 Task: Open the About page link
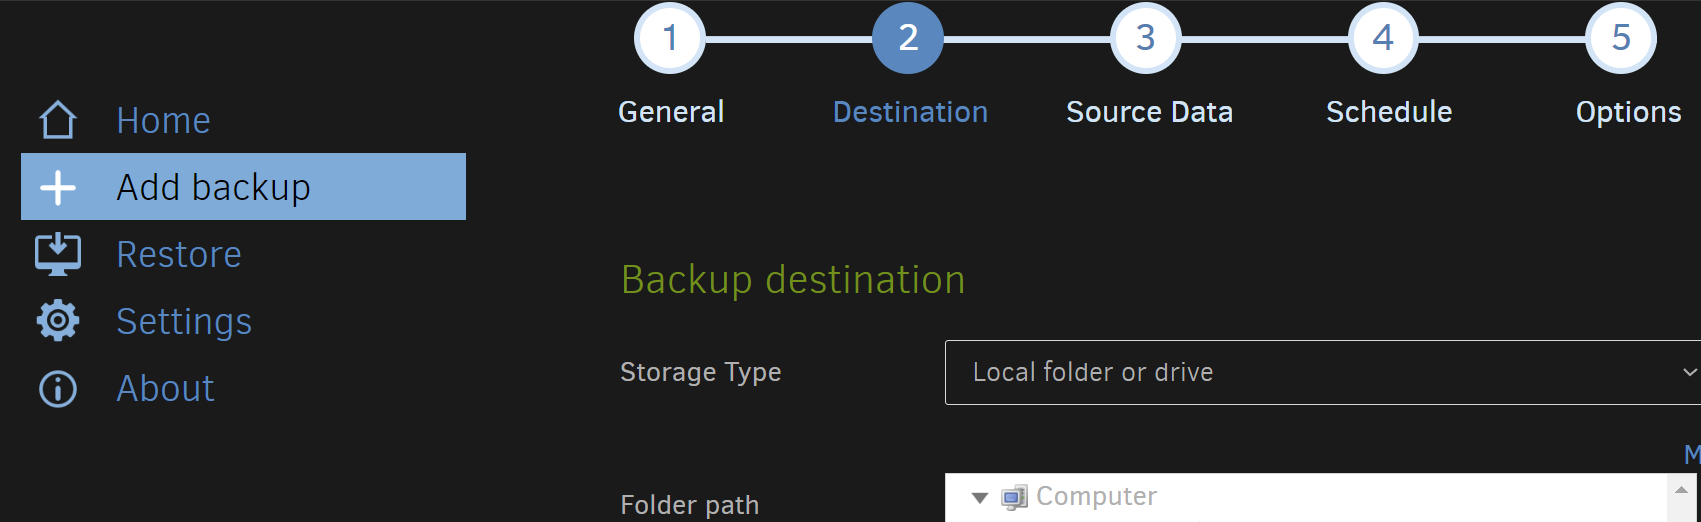point(165,388)
